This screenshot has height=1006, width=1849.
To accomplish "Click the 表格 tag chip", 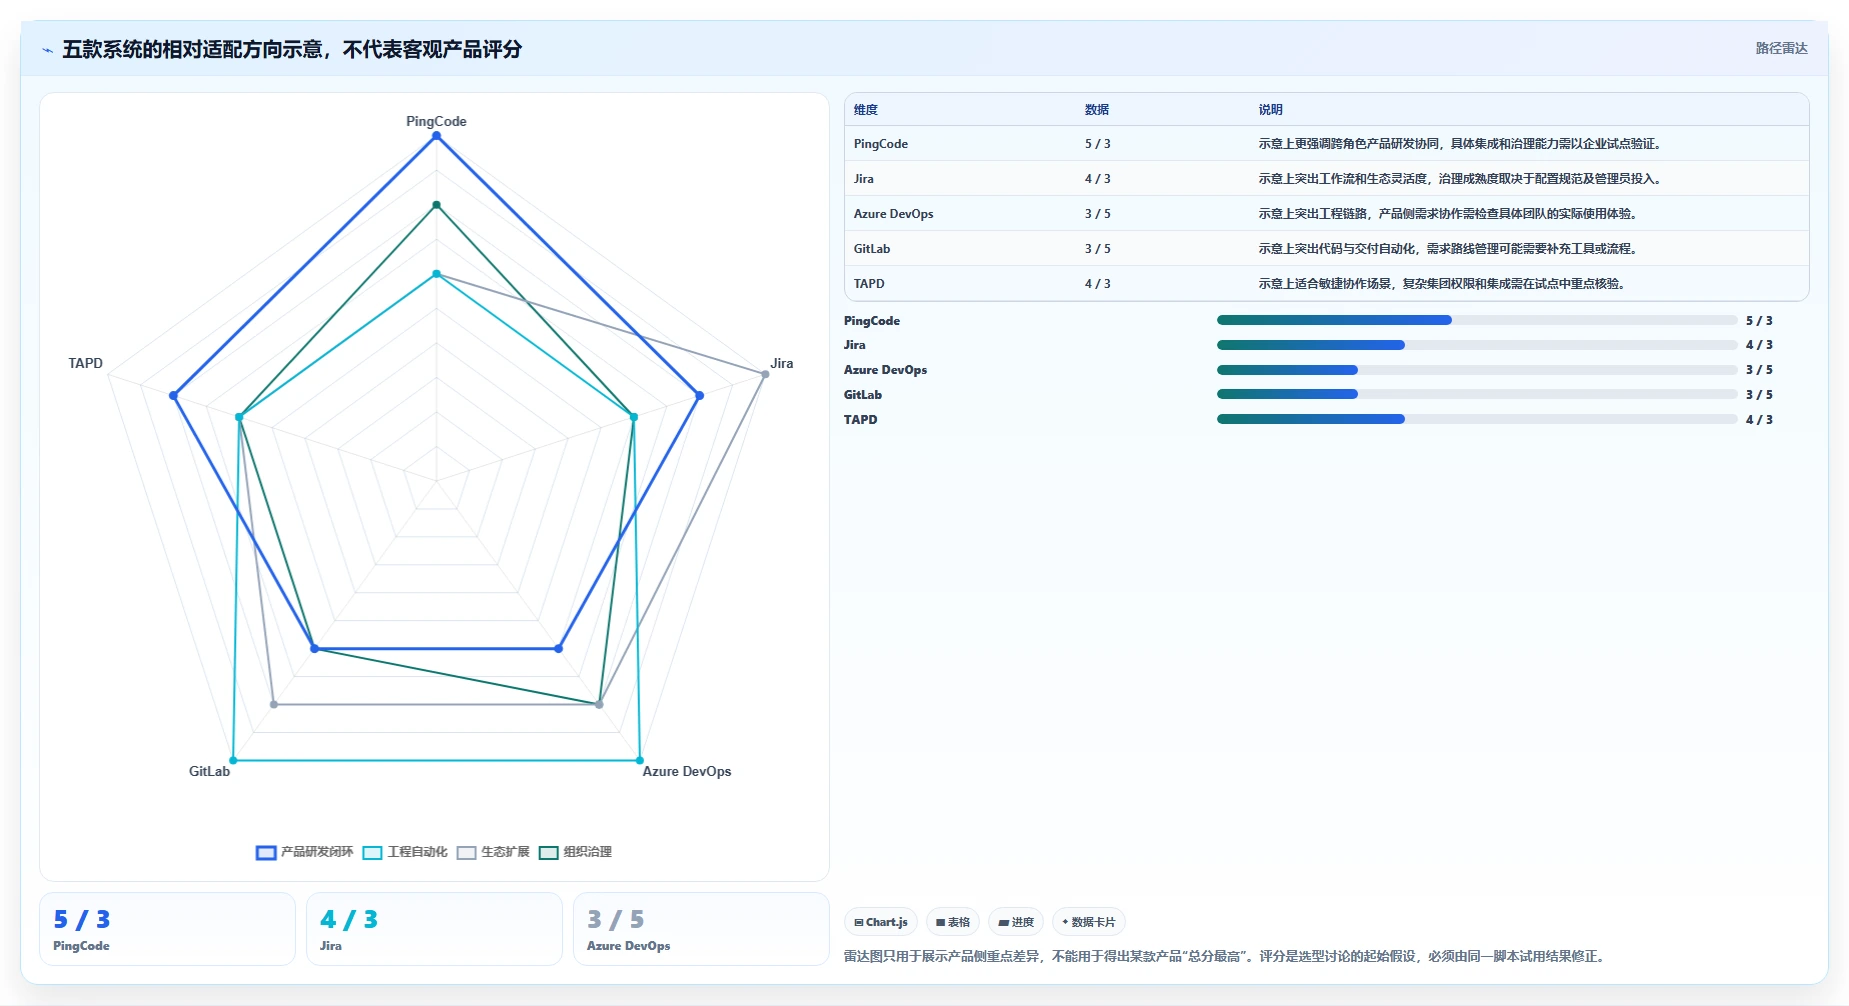I will [953, 922].
